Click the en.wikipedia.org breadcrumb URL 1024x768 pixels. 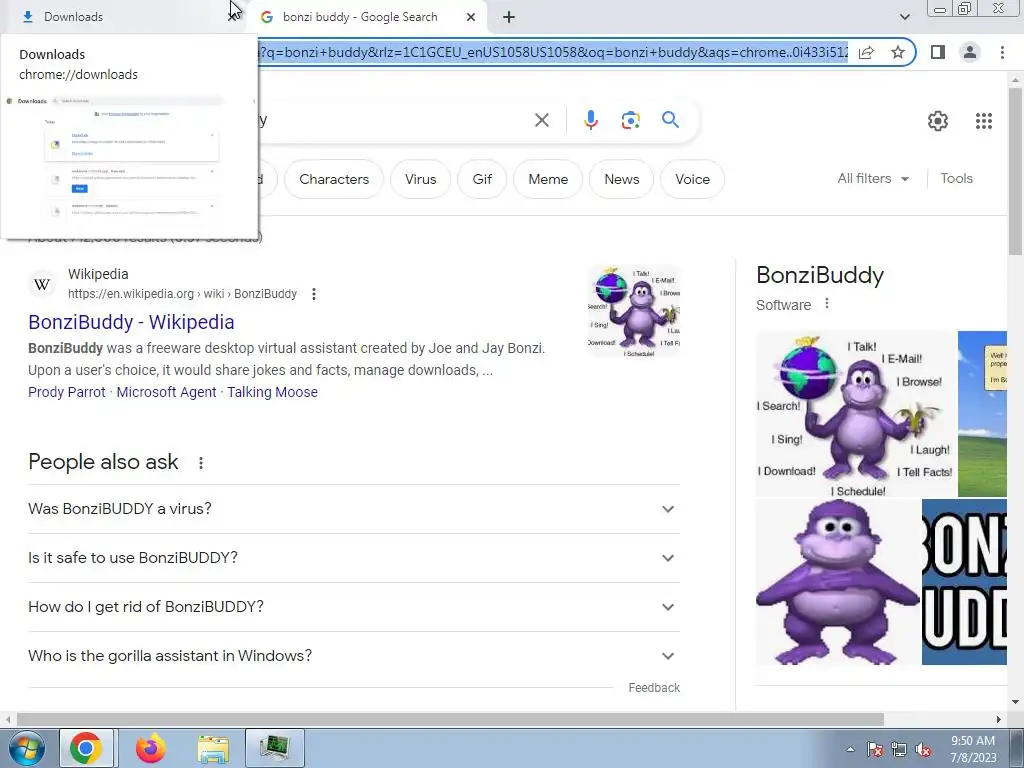182,294
